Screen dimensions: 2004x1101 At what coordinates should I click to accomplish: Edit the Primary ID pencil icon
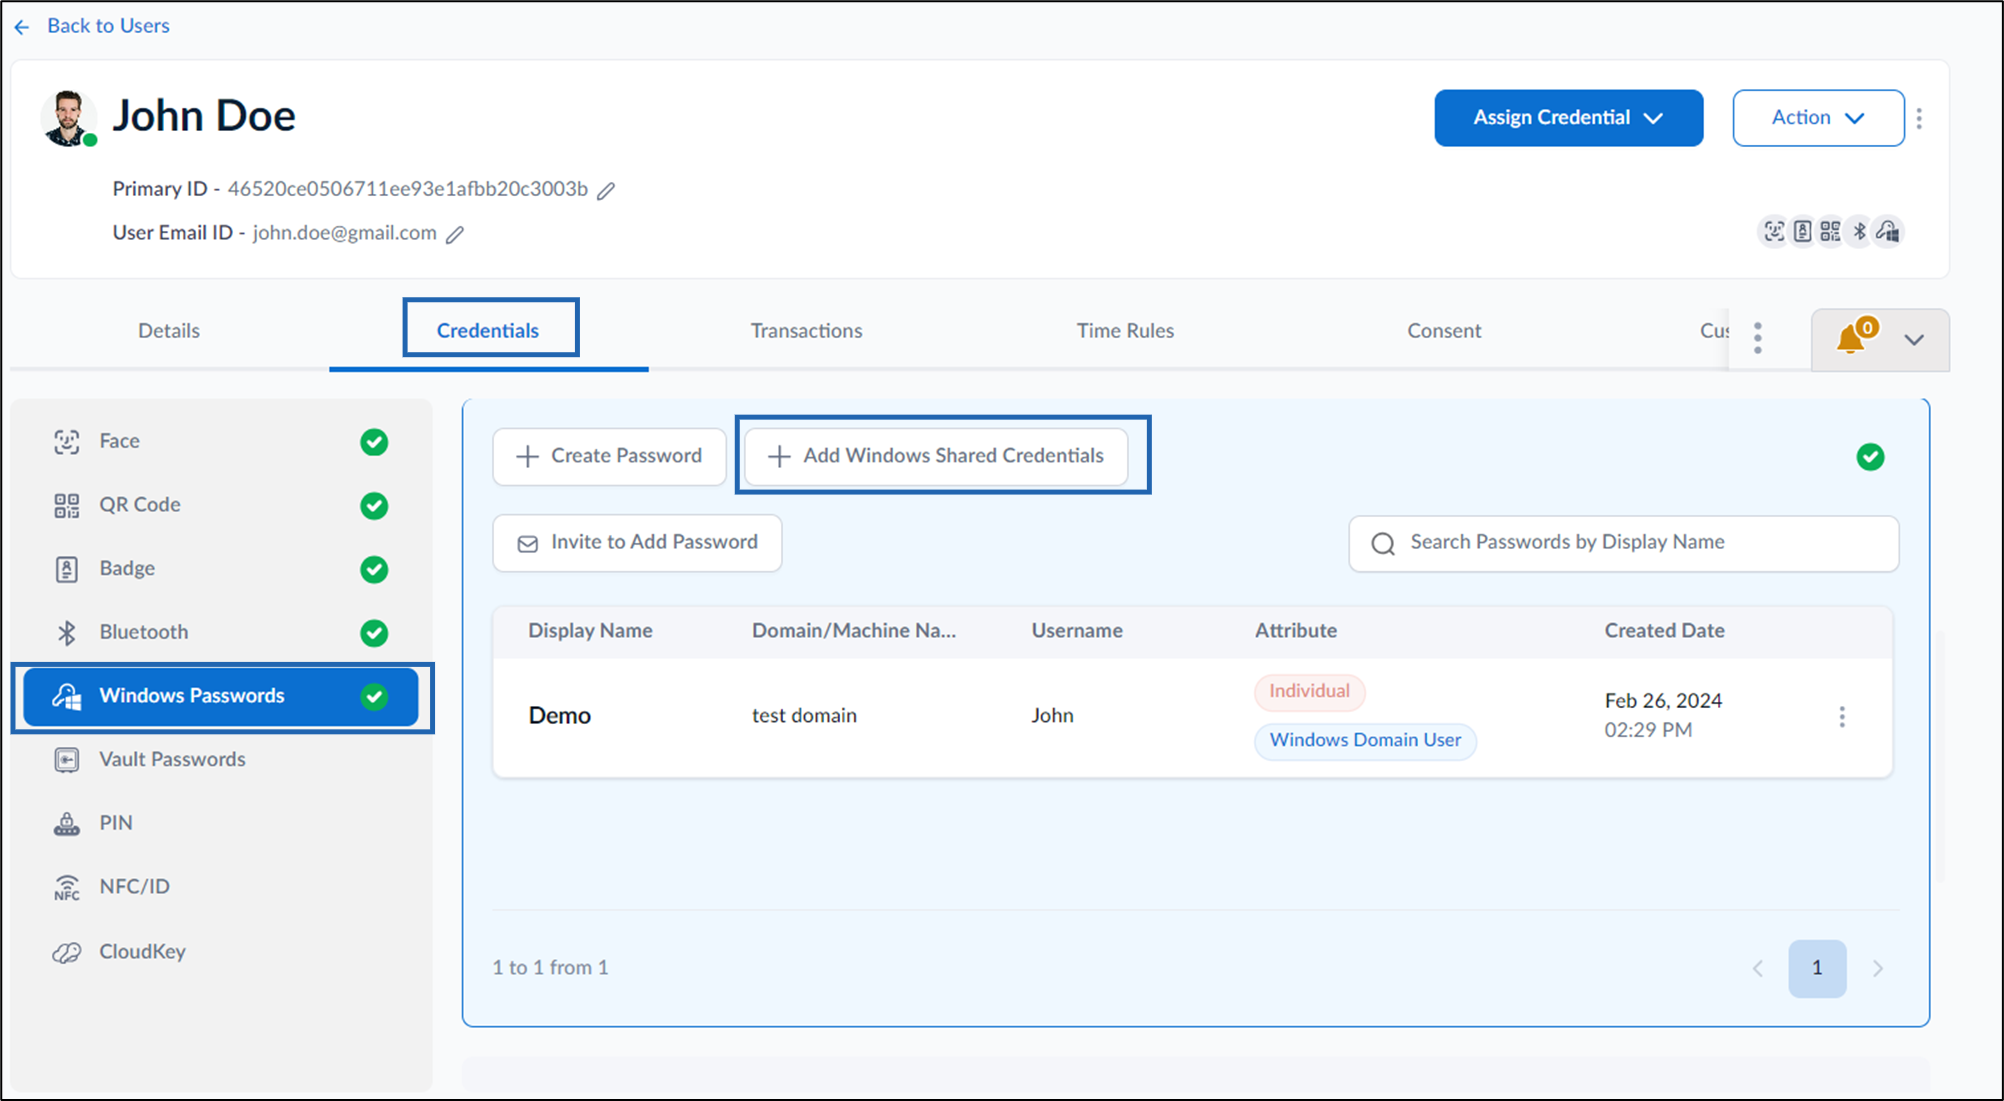[606, 190]
